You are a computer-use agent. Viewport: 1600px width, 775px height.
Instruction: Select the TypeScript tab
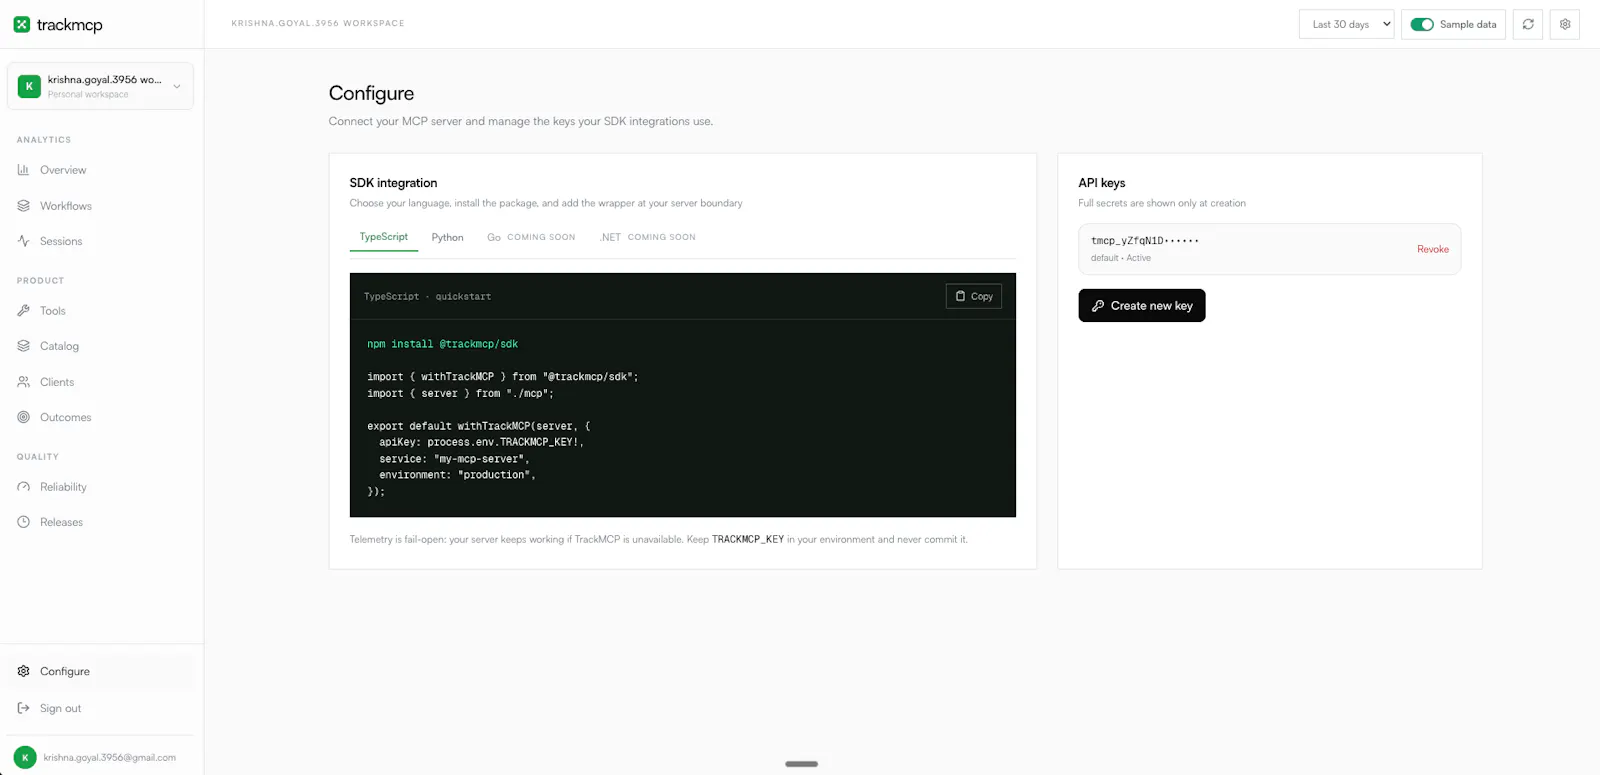point(384,237)
